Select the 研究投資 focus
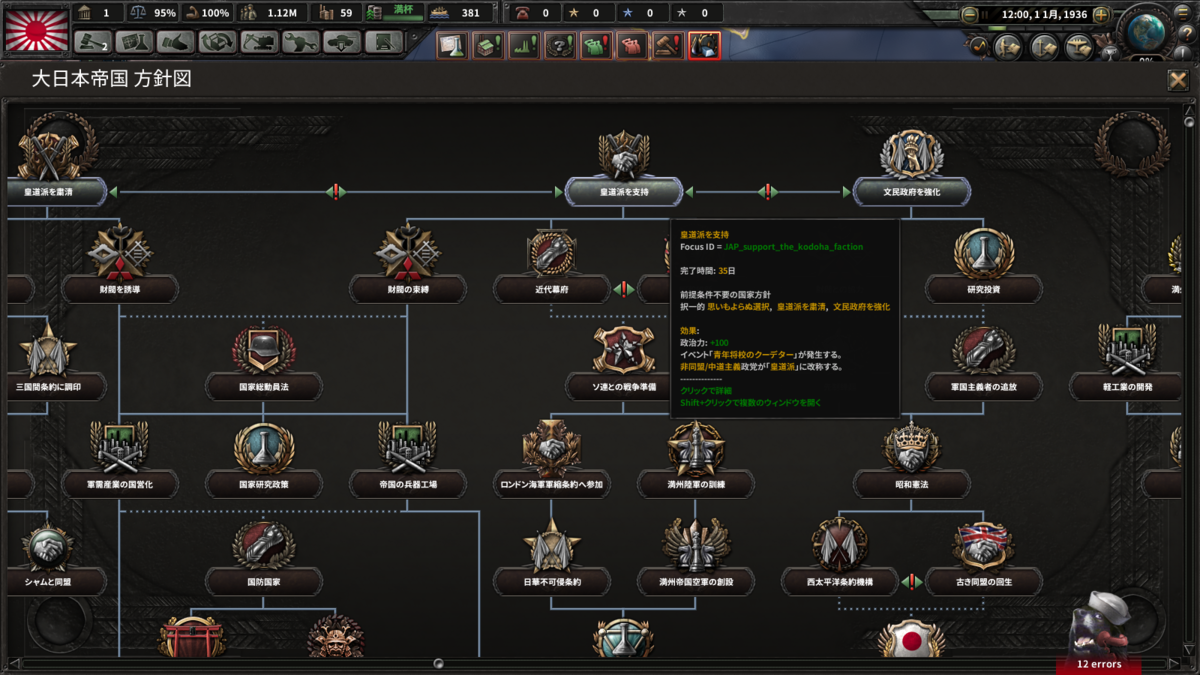1200x675 pixels. click(984, 289)
